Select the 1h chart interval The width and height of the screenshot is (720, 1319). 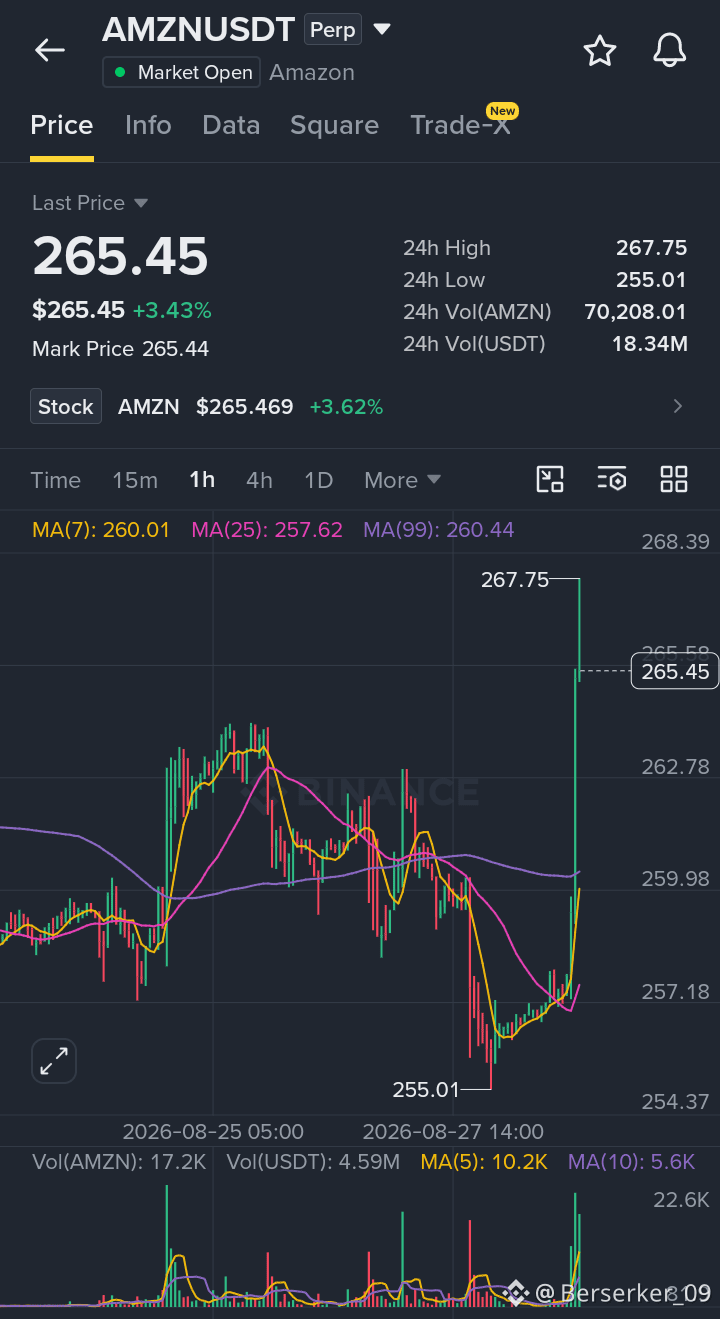[202, 480]
